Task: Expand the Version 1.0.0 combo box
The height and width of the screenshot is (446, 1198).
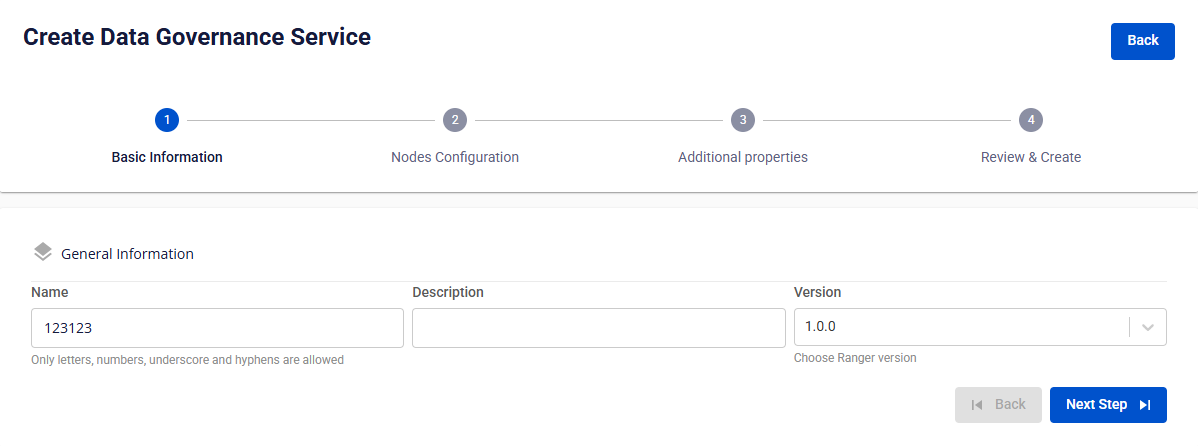Action: tap(980, 327)
